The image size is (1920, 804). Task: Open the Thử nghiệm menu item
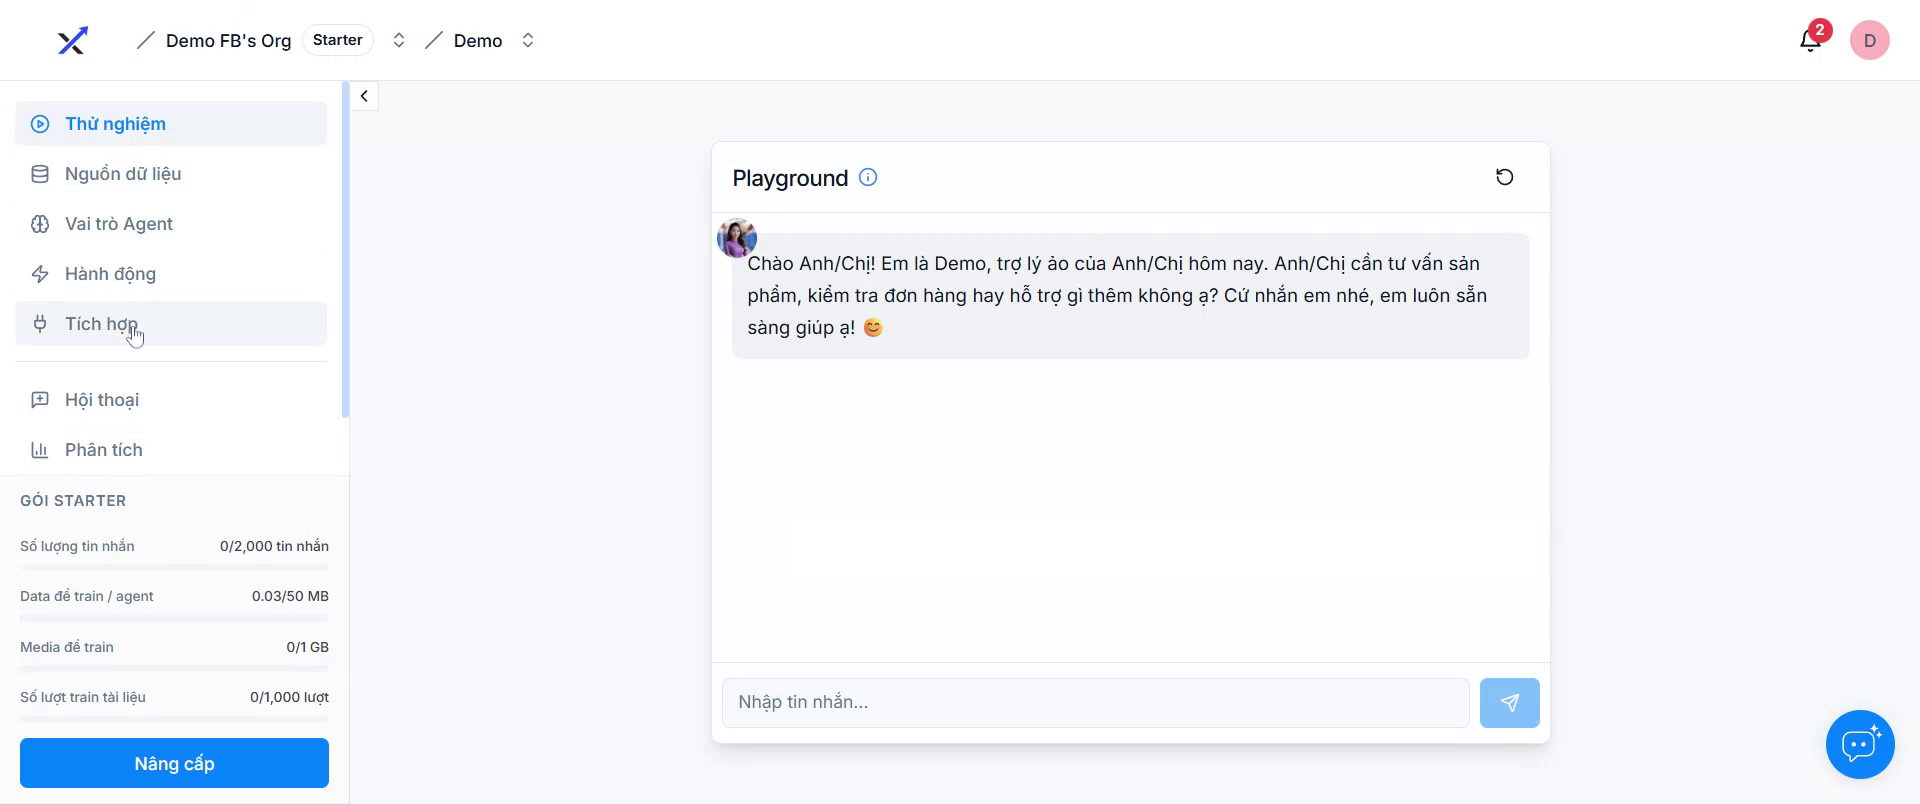pyautogui.click(x=171, y=124)
